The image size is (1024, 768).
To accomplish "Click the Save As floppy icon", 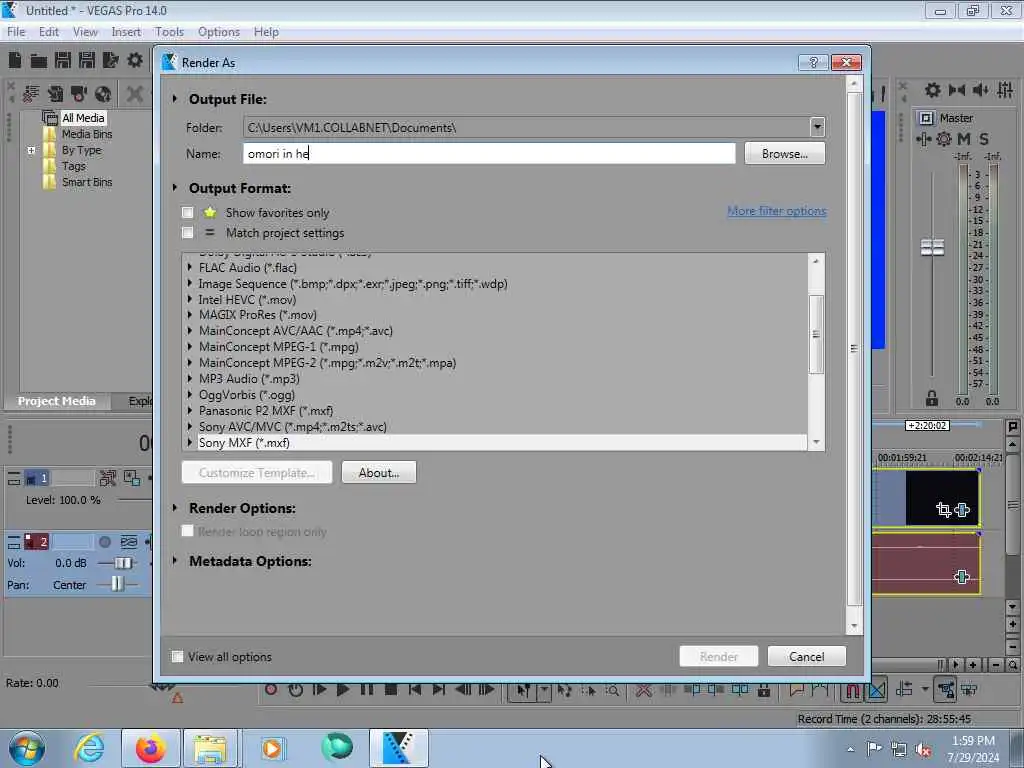I will [87, 61].
